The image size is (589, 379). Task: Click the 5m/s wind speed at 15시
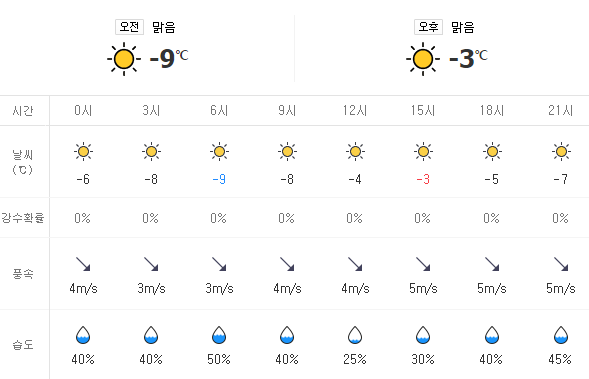click(423, 288)
